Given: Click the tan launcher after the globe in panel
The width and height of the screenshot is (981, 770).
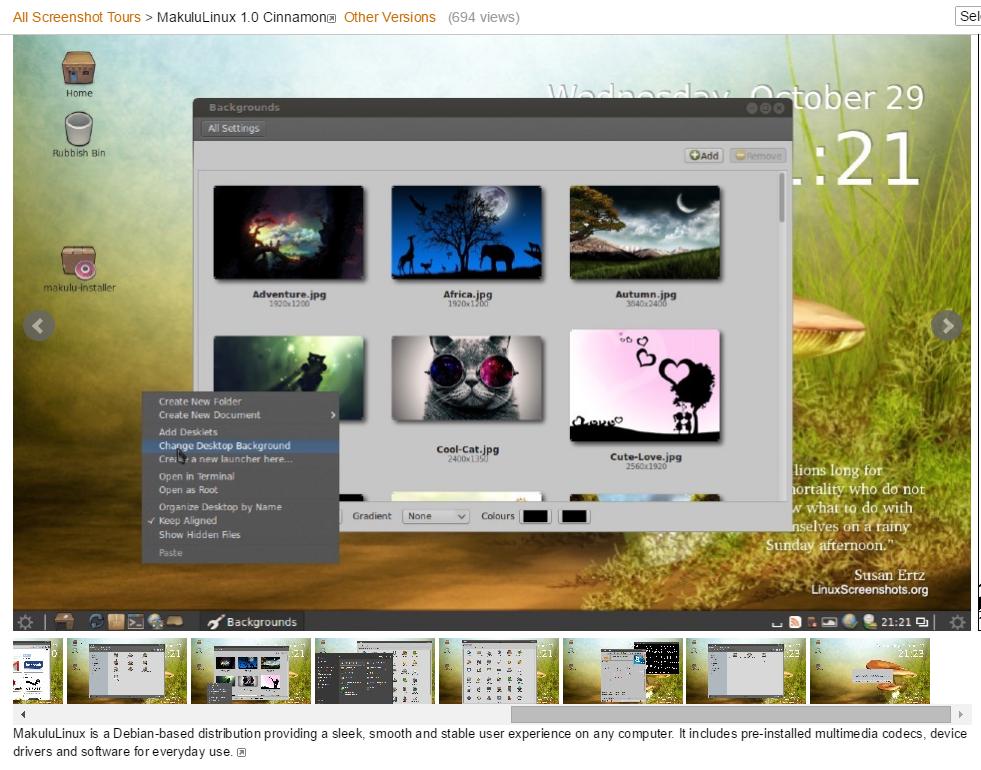Looking at the screenshot, I should click(x=175, y=621).
